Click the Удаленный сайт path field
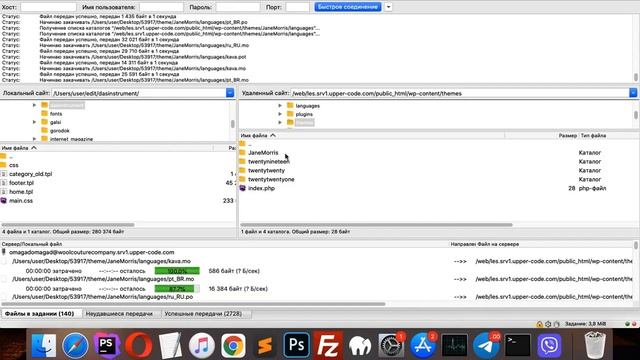The width and height of the screenshot is (640, 360). [x=460, y=93]
